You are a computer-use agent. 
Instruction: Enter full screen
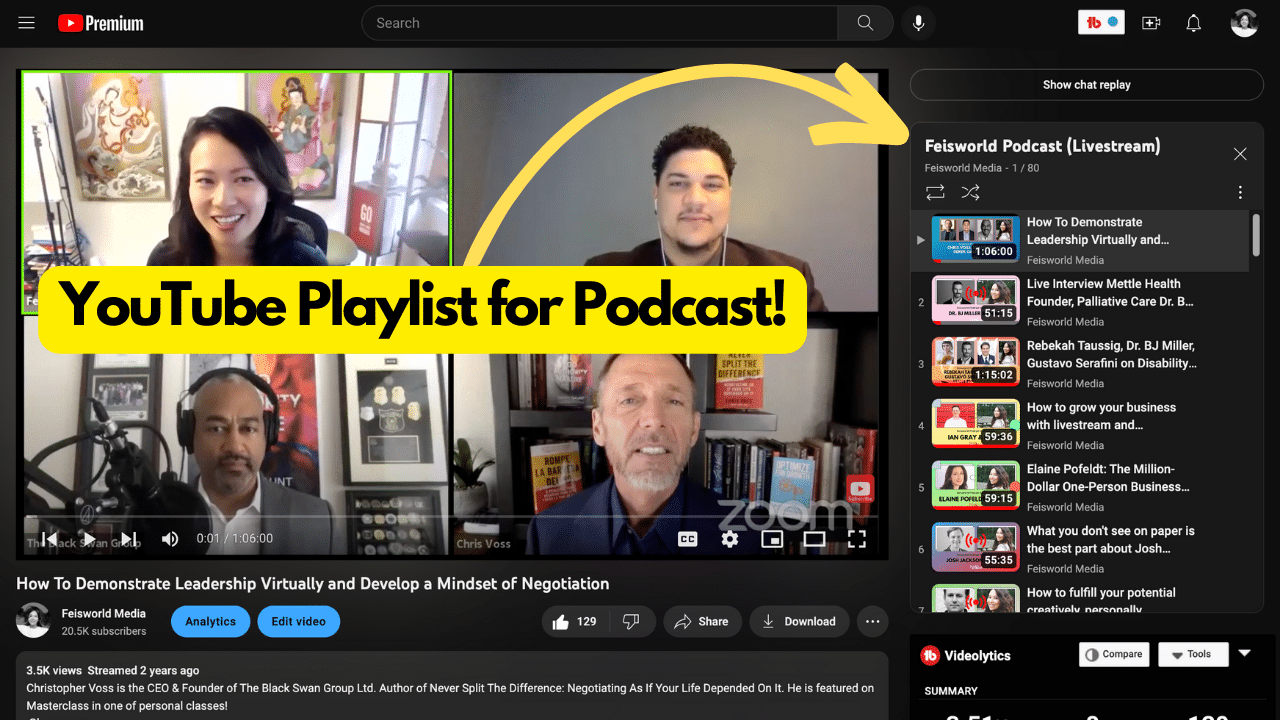coord(856,539)
